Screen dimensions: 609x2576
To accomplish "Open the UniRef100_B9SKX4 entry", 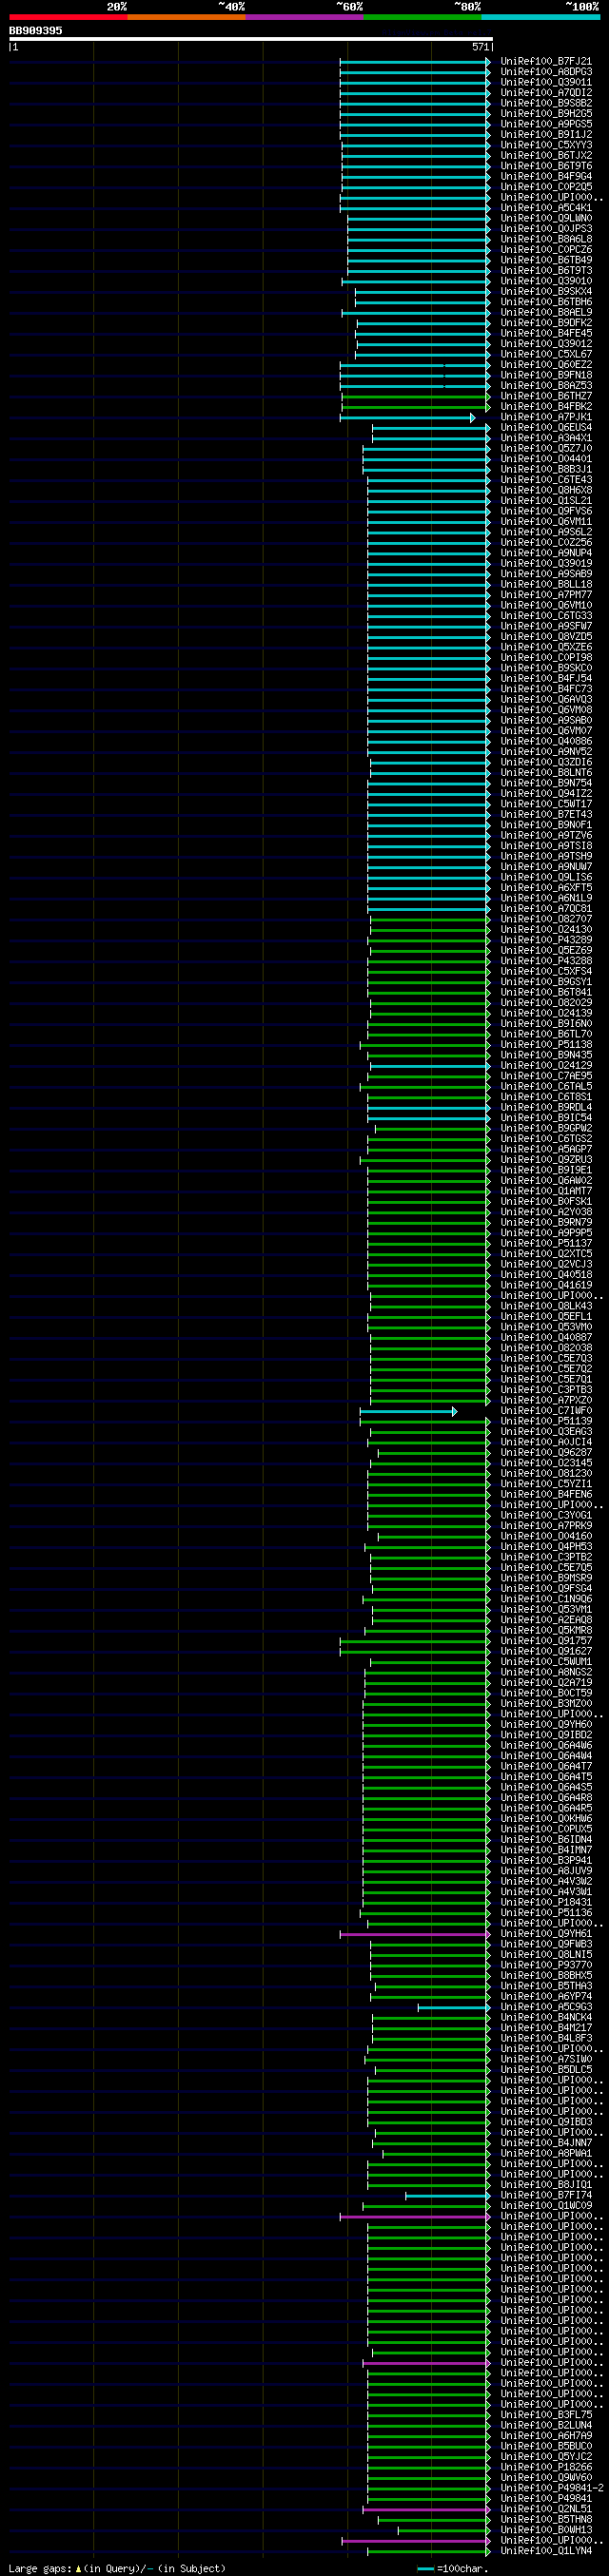I will point(546,292).
